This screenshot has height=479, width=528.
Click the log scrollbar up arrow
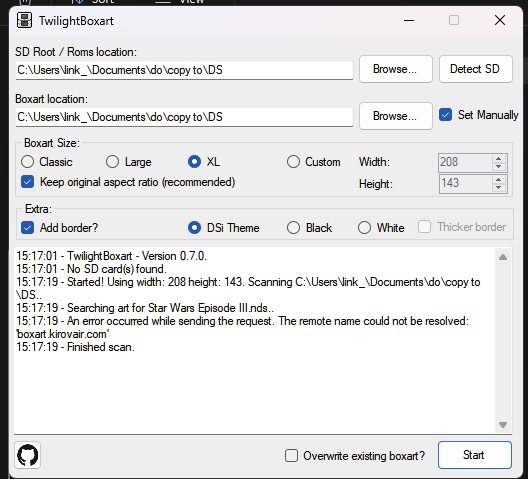(x=503, y=257)
